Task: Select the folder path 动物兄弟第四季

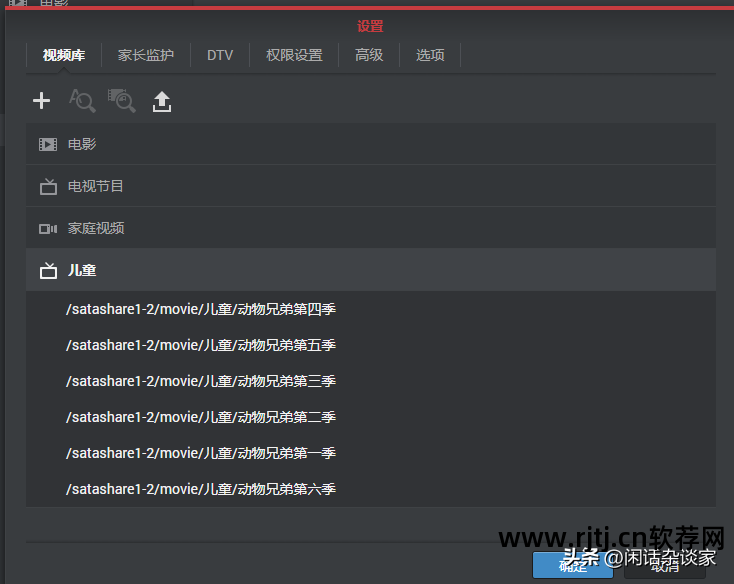Action: point(201,309)
